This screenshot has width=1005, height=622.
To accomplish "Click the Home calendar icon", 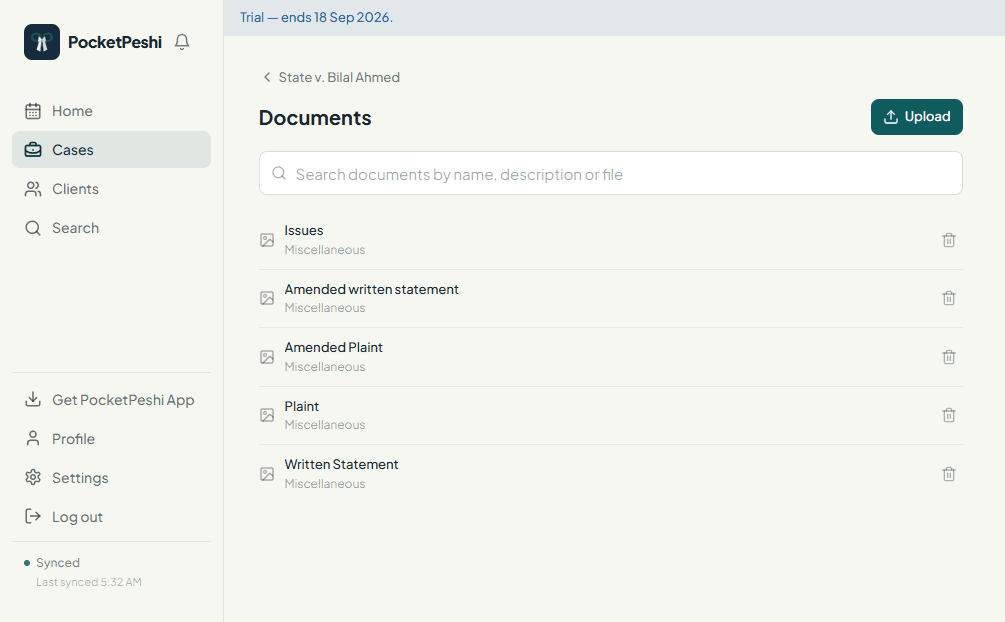I will [33, 111].
